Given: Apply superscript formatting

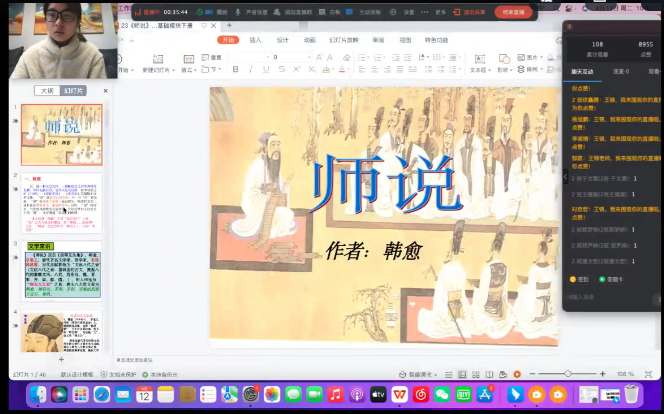Looking at the screenshot, I should [297, 69].
